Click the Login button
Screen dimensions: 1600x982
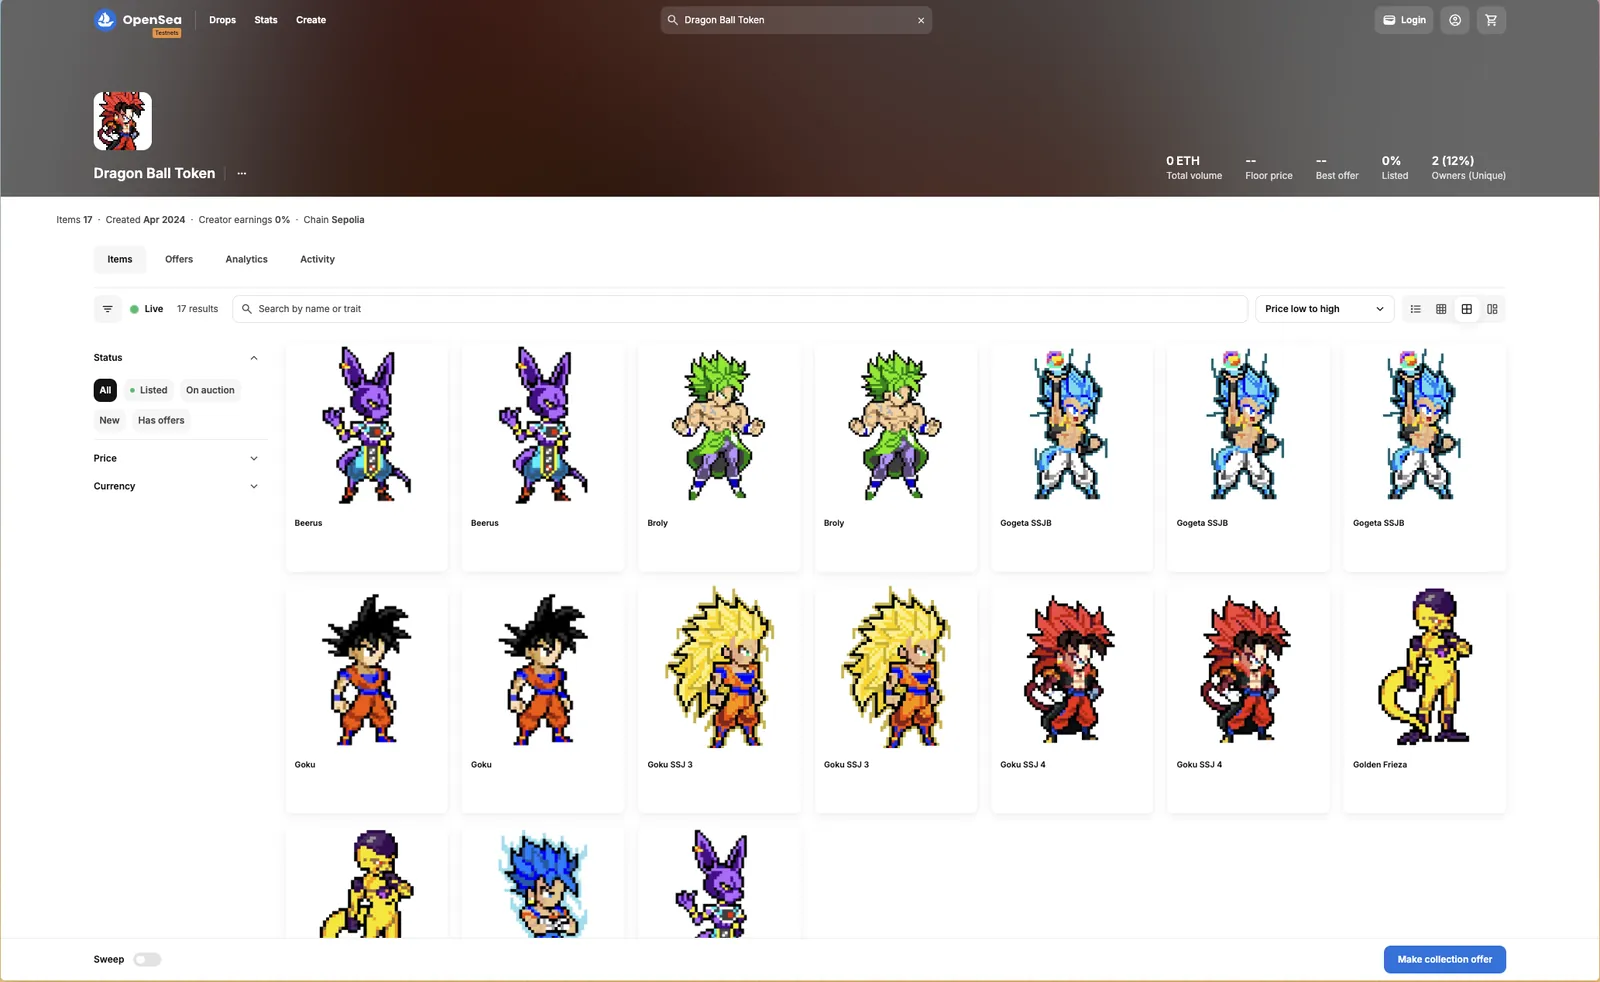[x=1404, y=20]
